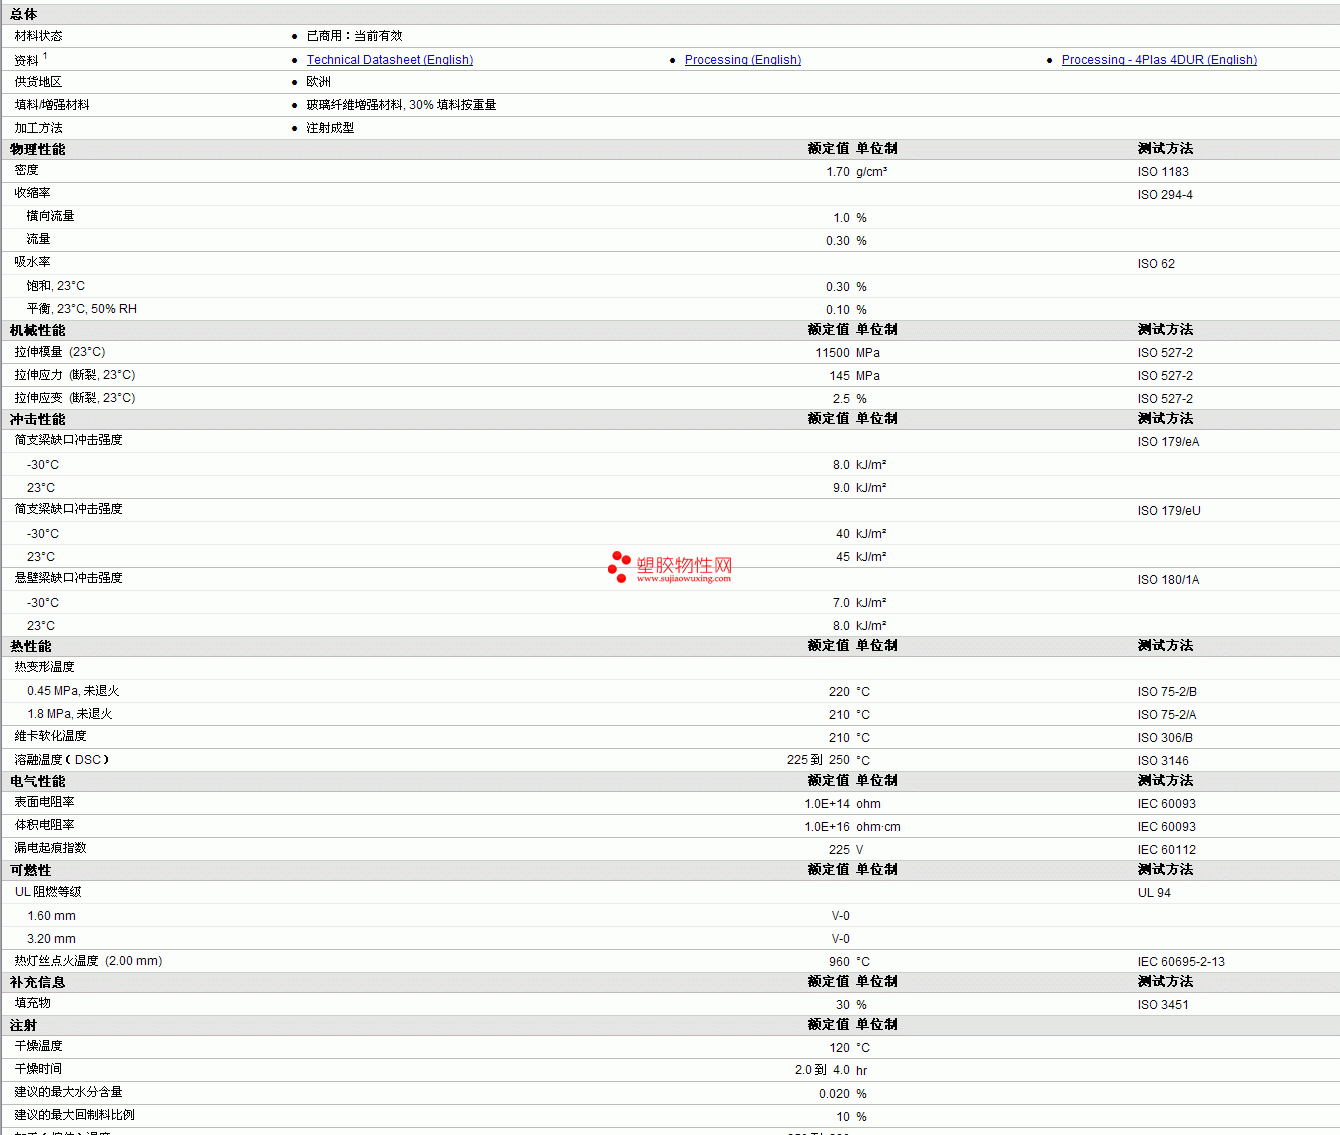Click the 'ISO 3146' test method
1340x1135 pixels.
[1163, 761]
